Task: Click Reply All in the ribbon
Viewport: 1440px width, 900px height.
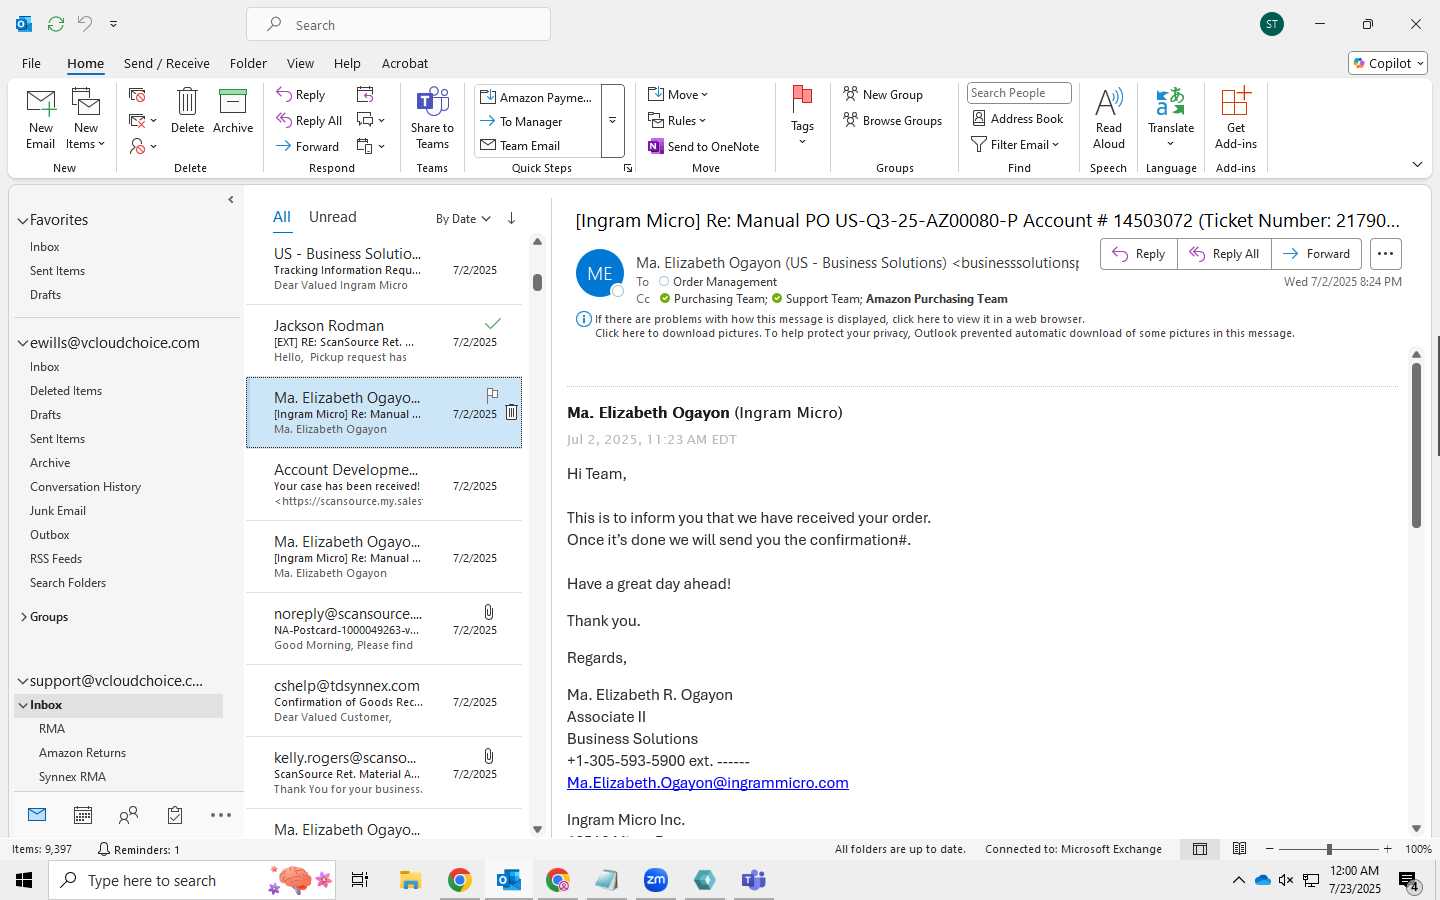Action: [310, 120]
